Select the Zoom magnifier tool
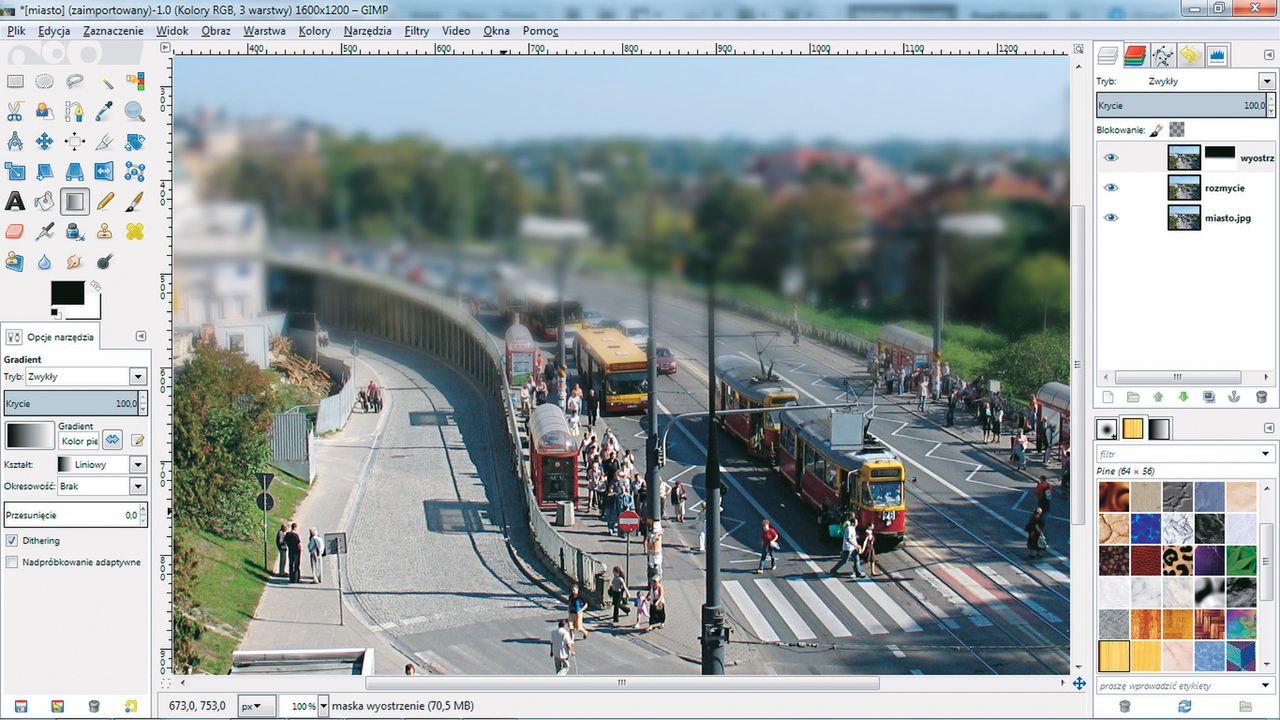 point(135,112)
